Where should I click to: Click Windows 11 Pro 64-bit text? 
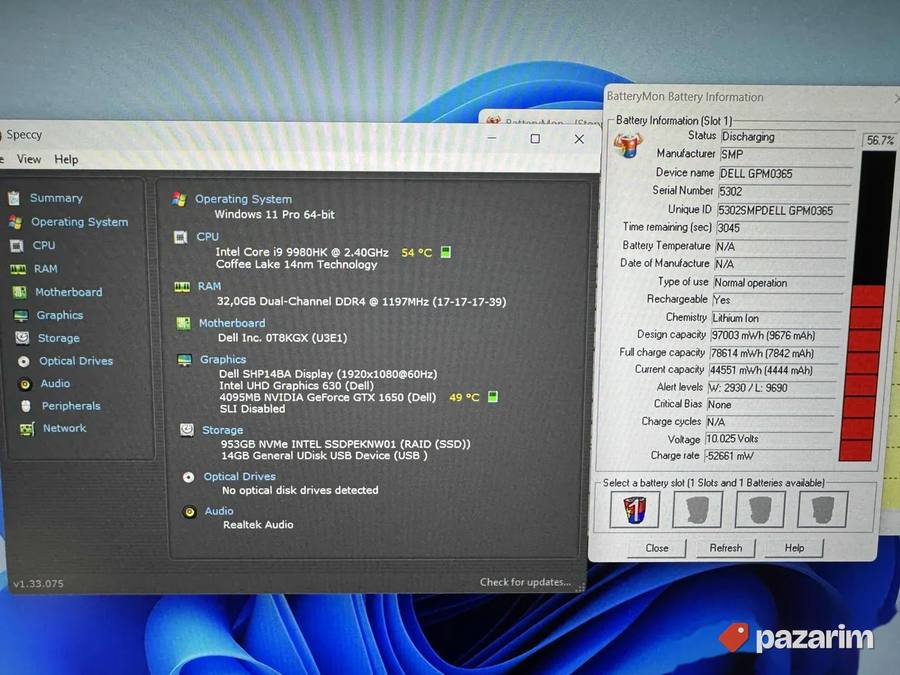(274, 215)
